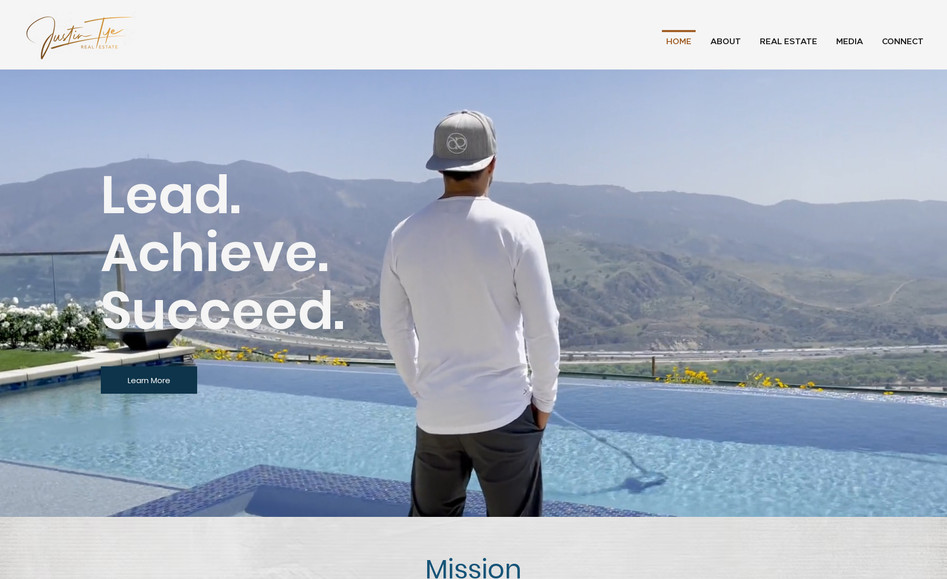The height and width of the screenshot is (579, 947).
Task: Click the glass railing on the left side
Action: point(57,275)
